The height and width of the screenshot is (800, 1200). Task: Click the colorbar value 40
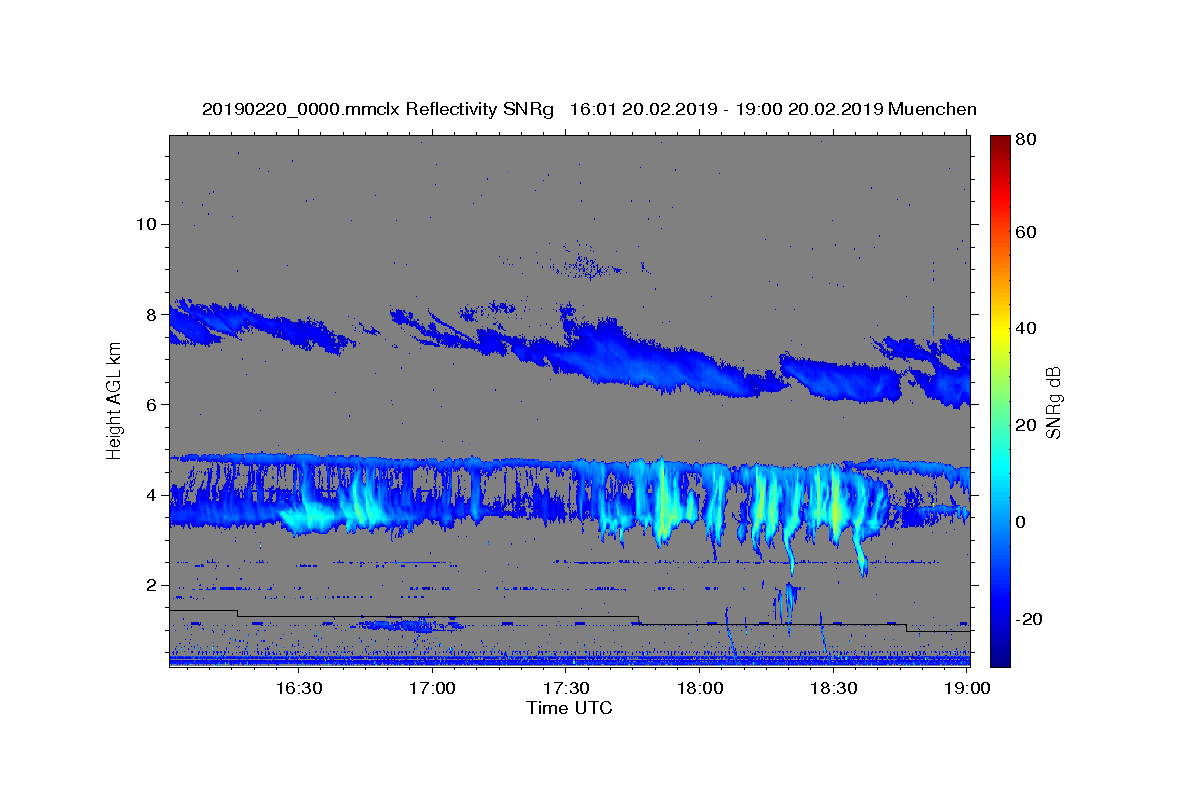(1026, 328)
